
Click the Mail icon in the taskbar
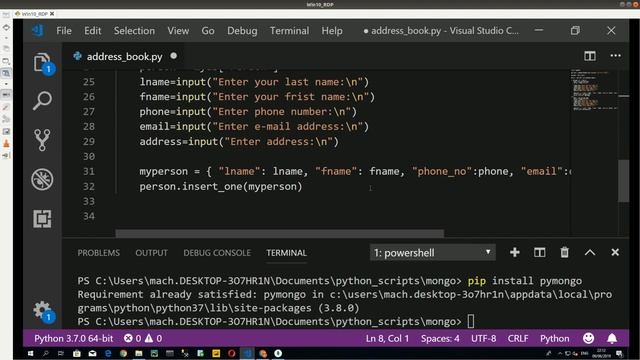coord(92,353)
